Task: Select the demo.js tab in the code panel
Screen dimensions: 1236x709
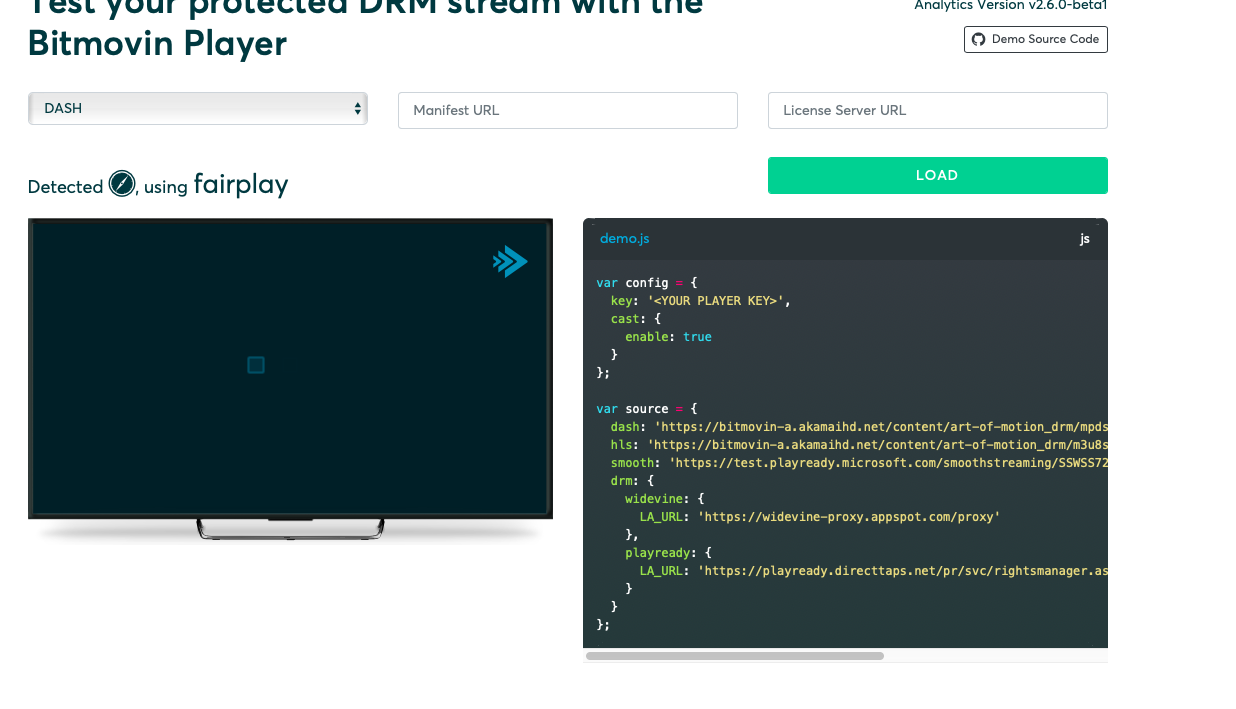Action: pos(624,238)
